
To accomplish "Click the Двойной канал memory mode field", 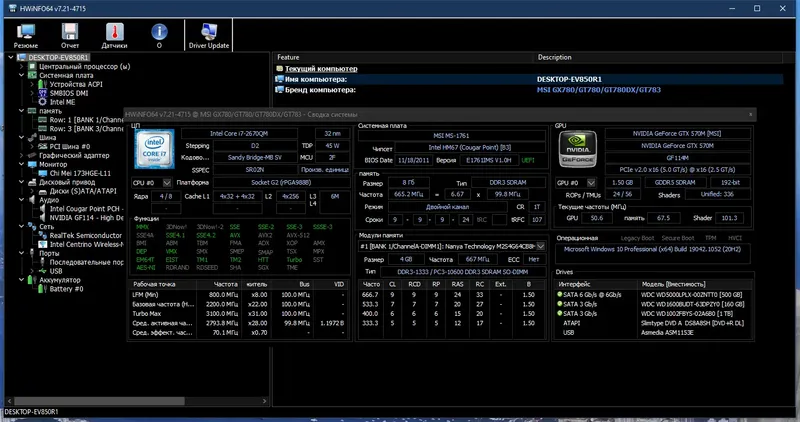I will (447, 207).
